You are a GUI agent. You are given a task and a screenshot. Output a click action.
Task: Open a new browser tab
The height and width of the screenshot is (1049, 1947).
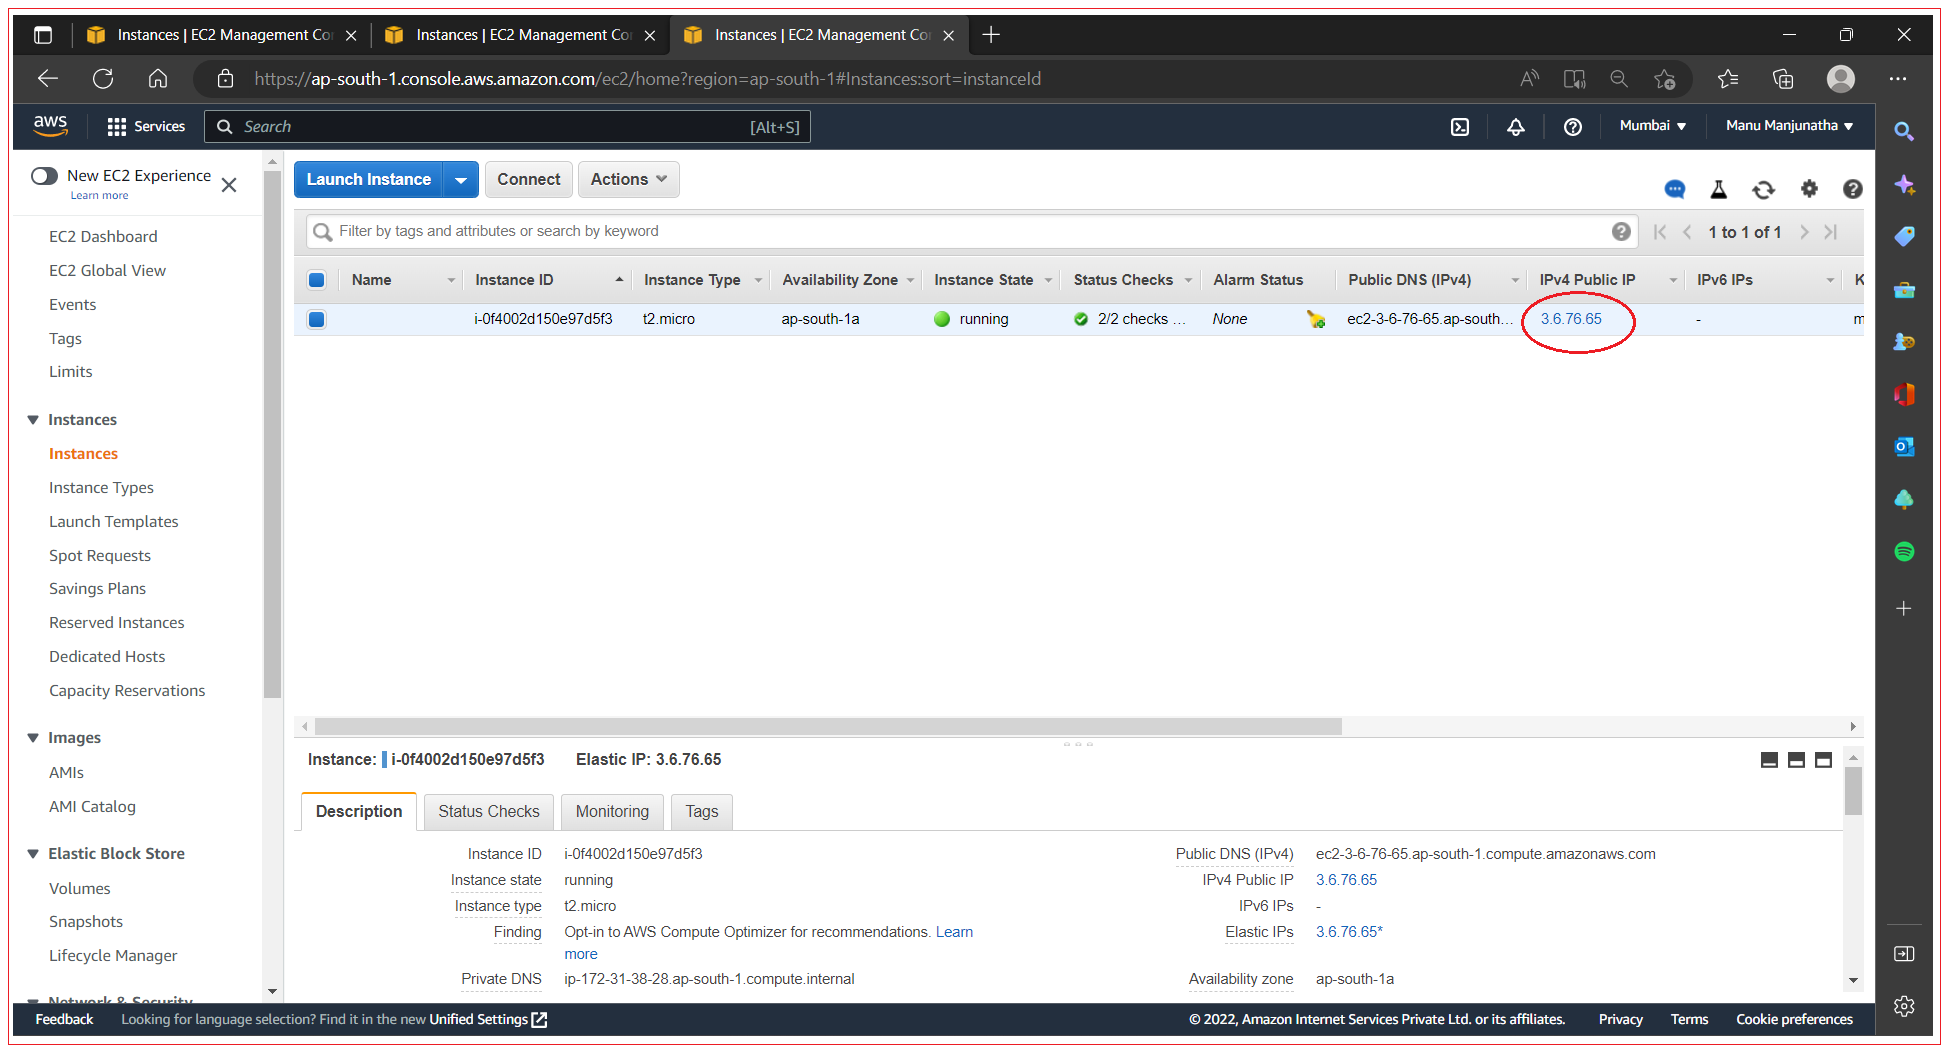coord(991,35)
